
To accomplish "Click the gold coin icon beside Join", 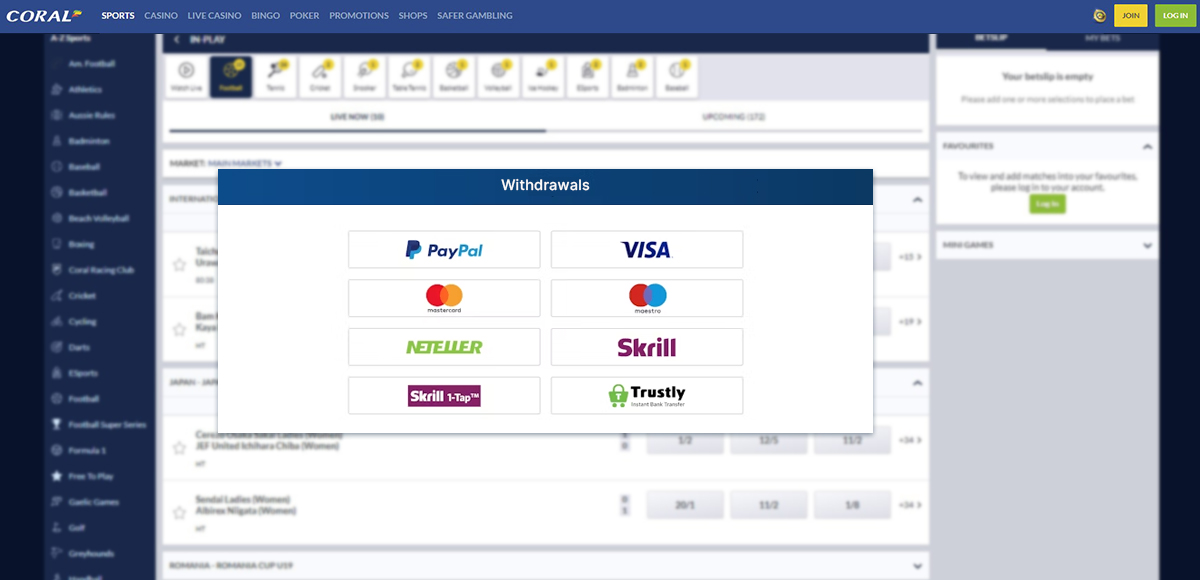I will (1100, 16).
